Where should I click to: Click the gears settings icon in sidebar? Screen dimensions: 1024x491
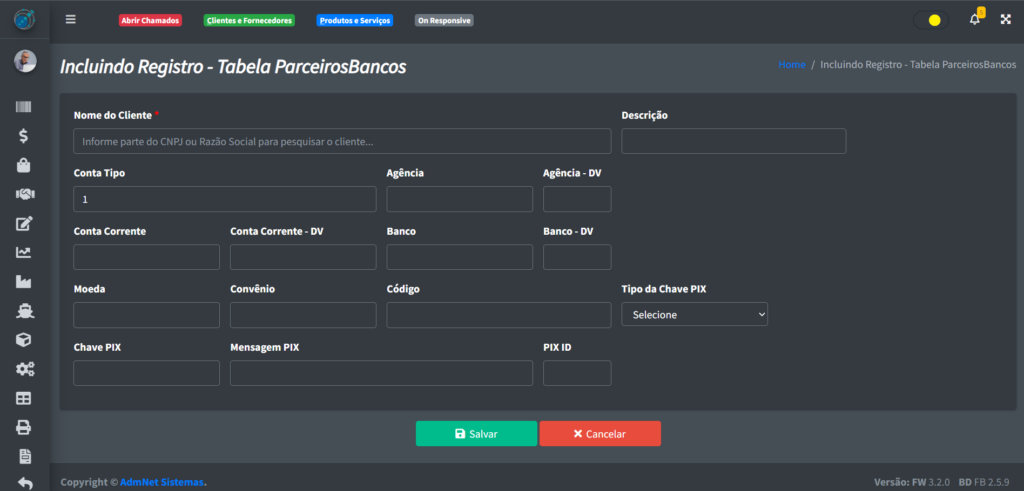24,369
